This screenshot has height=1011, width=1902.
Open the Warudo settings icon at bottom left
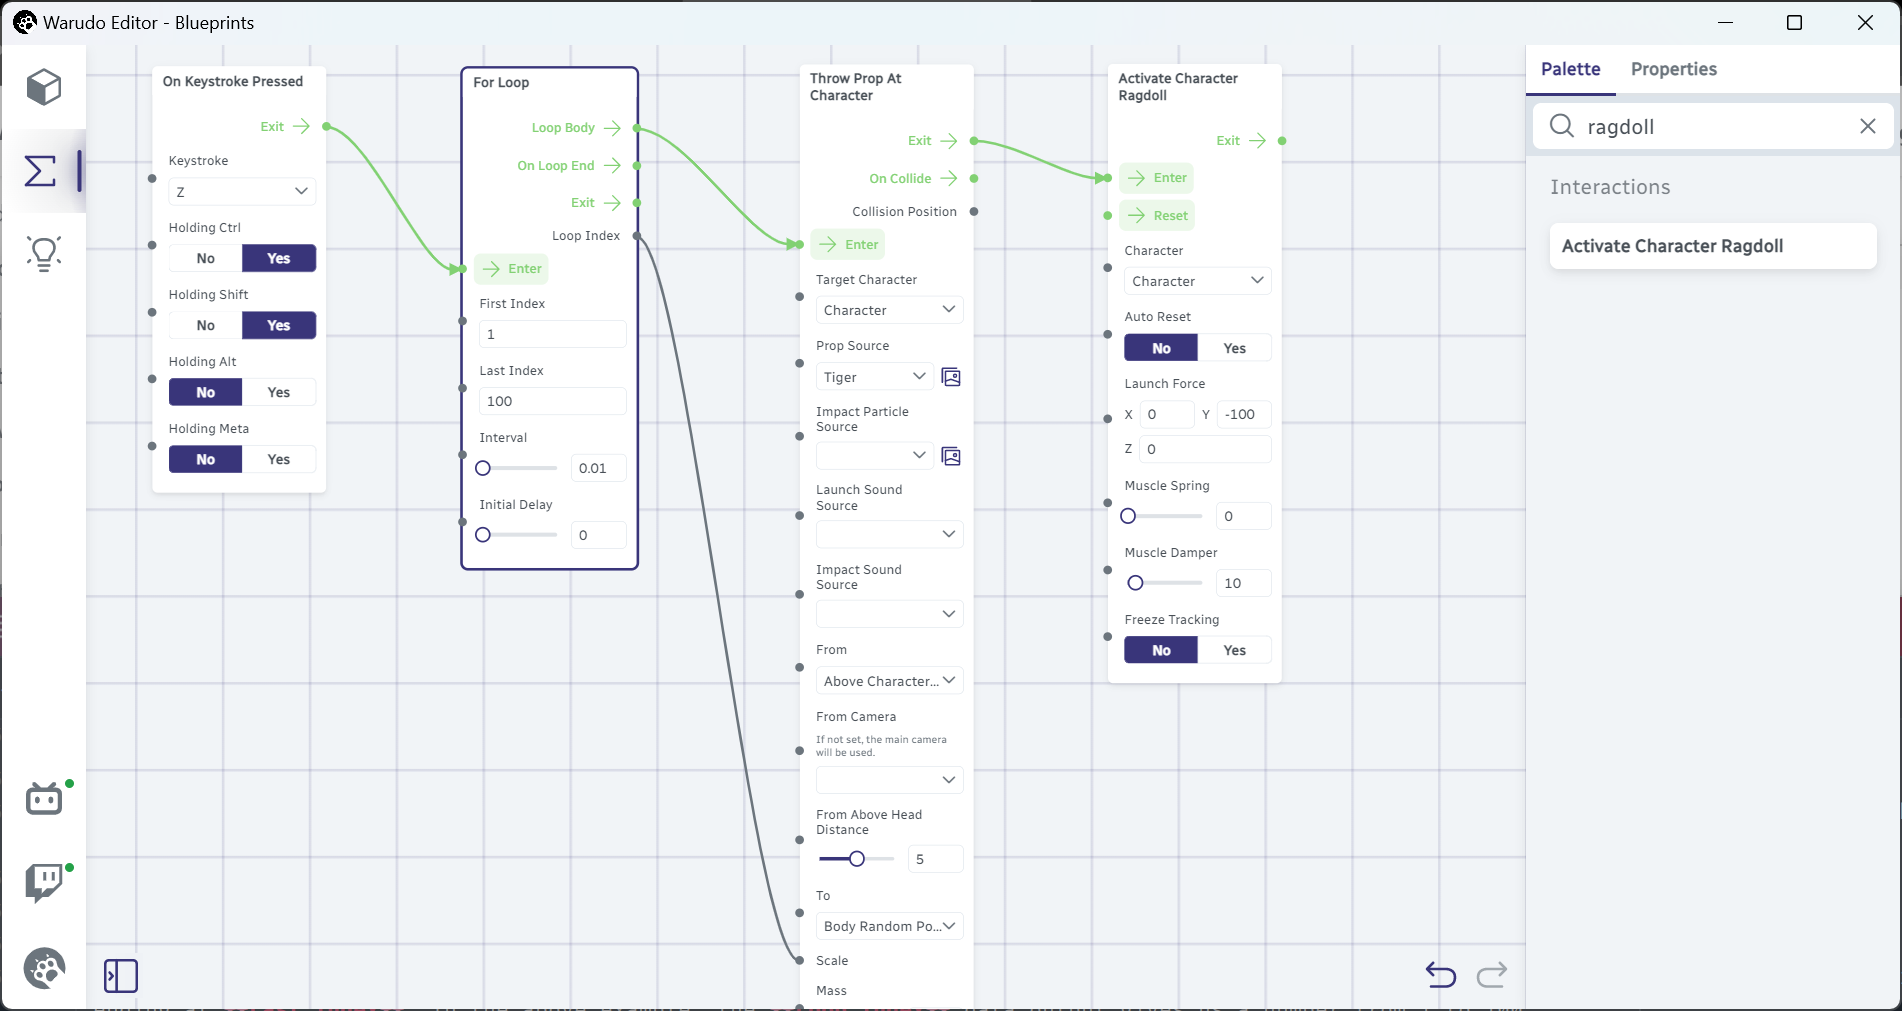click(44, 968)
